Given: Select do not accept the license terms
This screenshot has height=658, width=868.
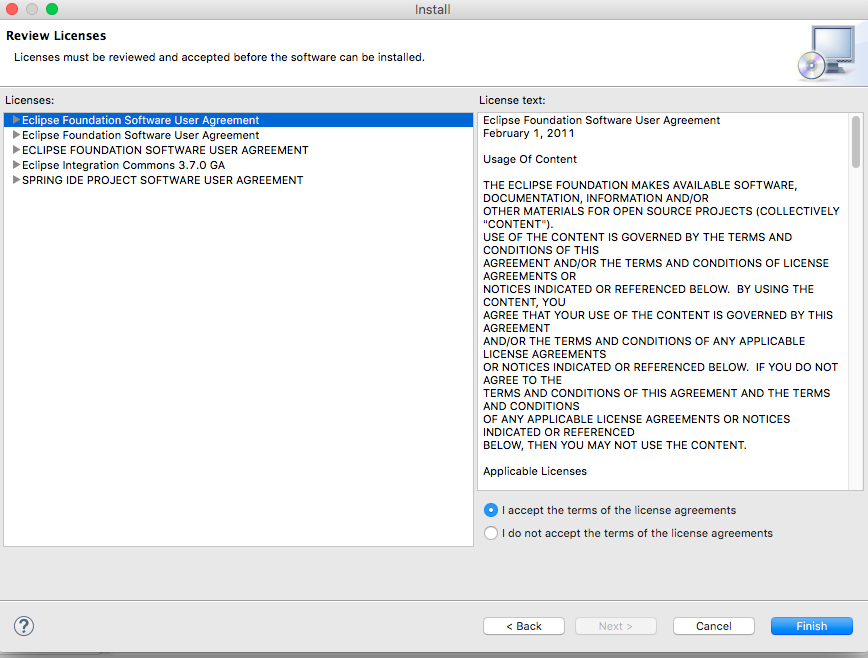Looking at the screenshot, I should [490, 533].
